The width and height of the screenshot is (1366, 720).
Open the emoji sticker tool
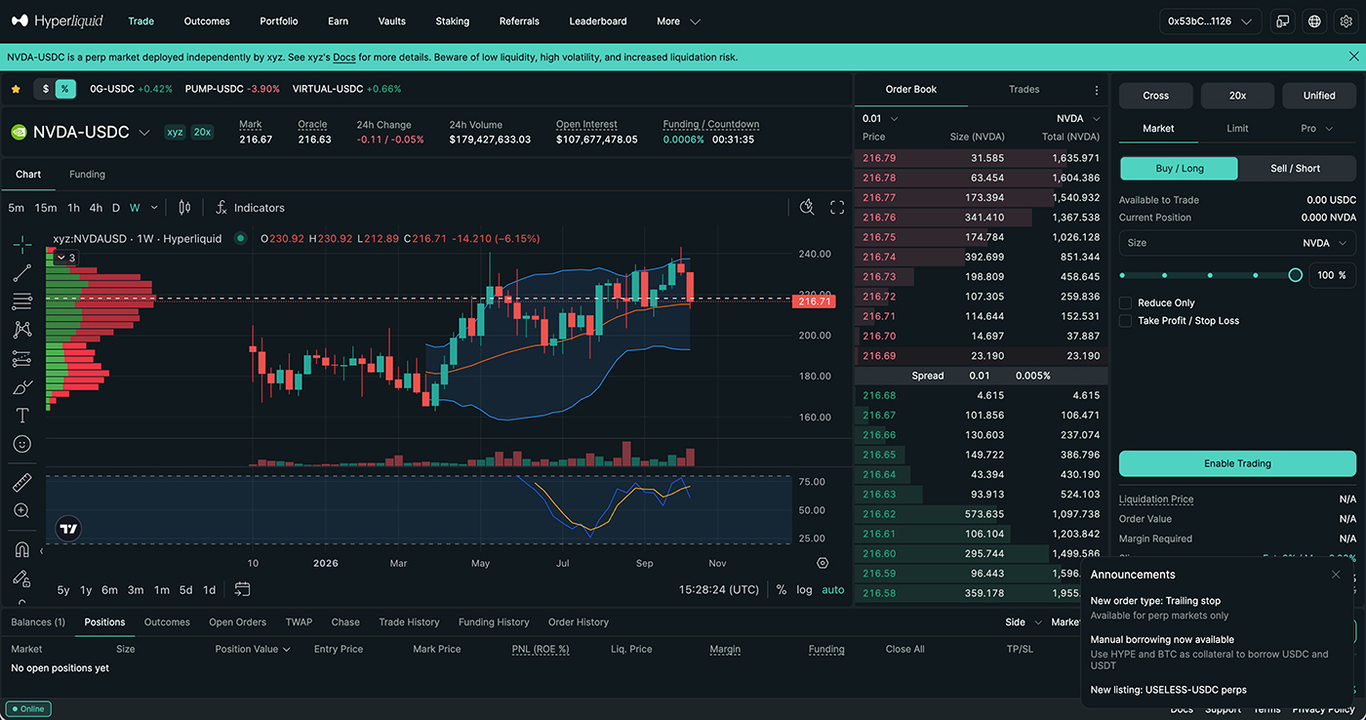[22, 444]
